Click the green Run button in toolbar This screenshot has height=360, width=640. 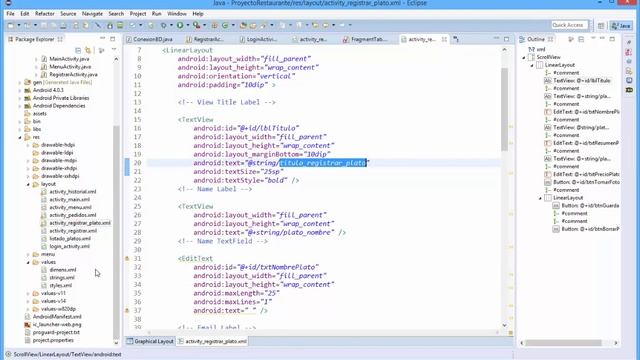(x=180, y=25)
